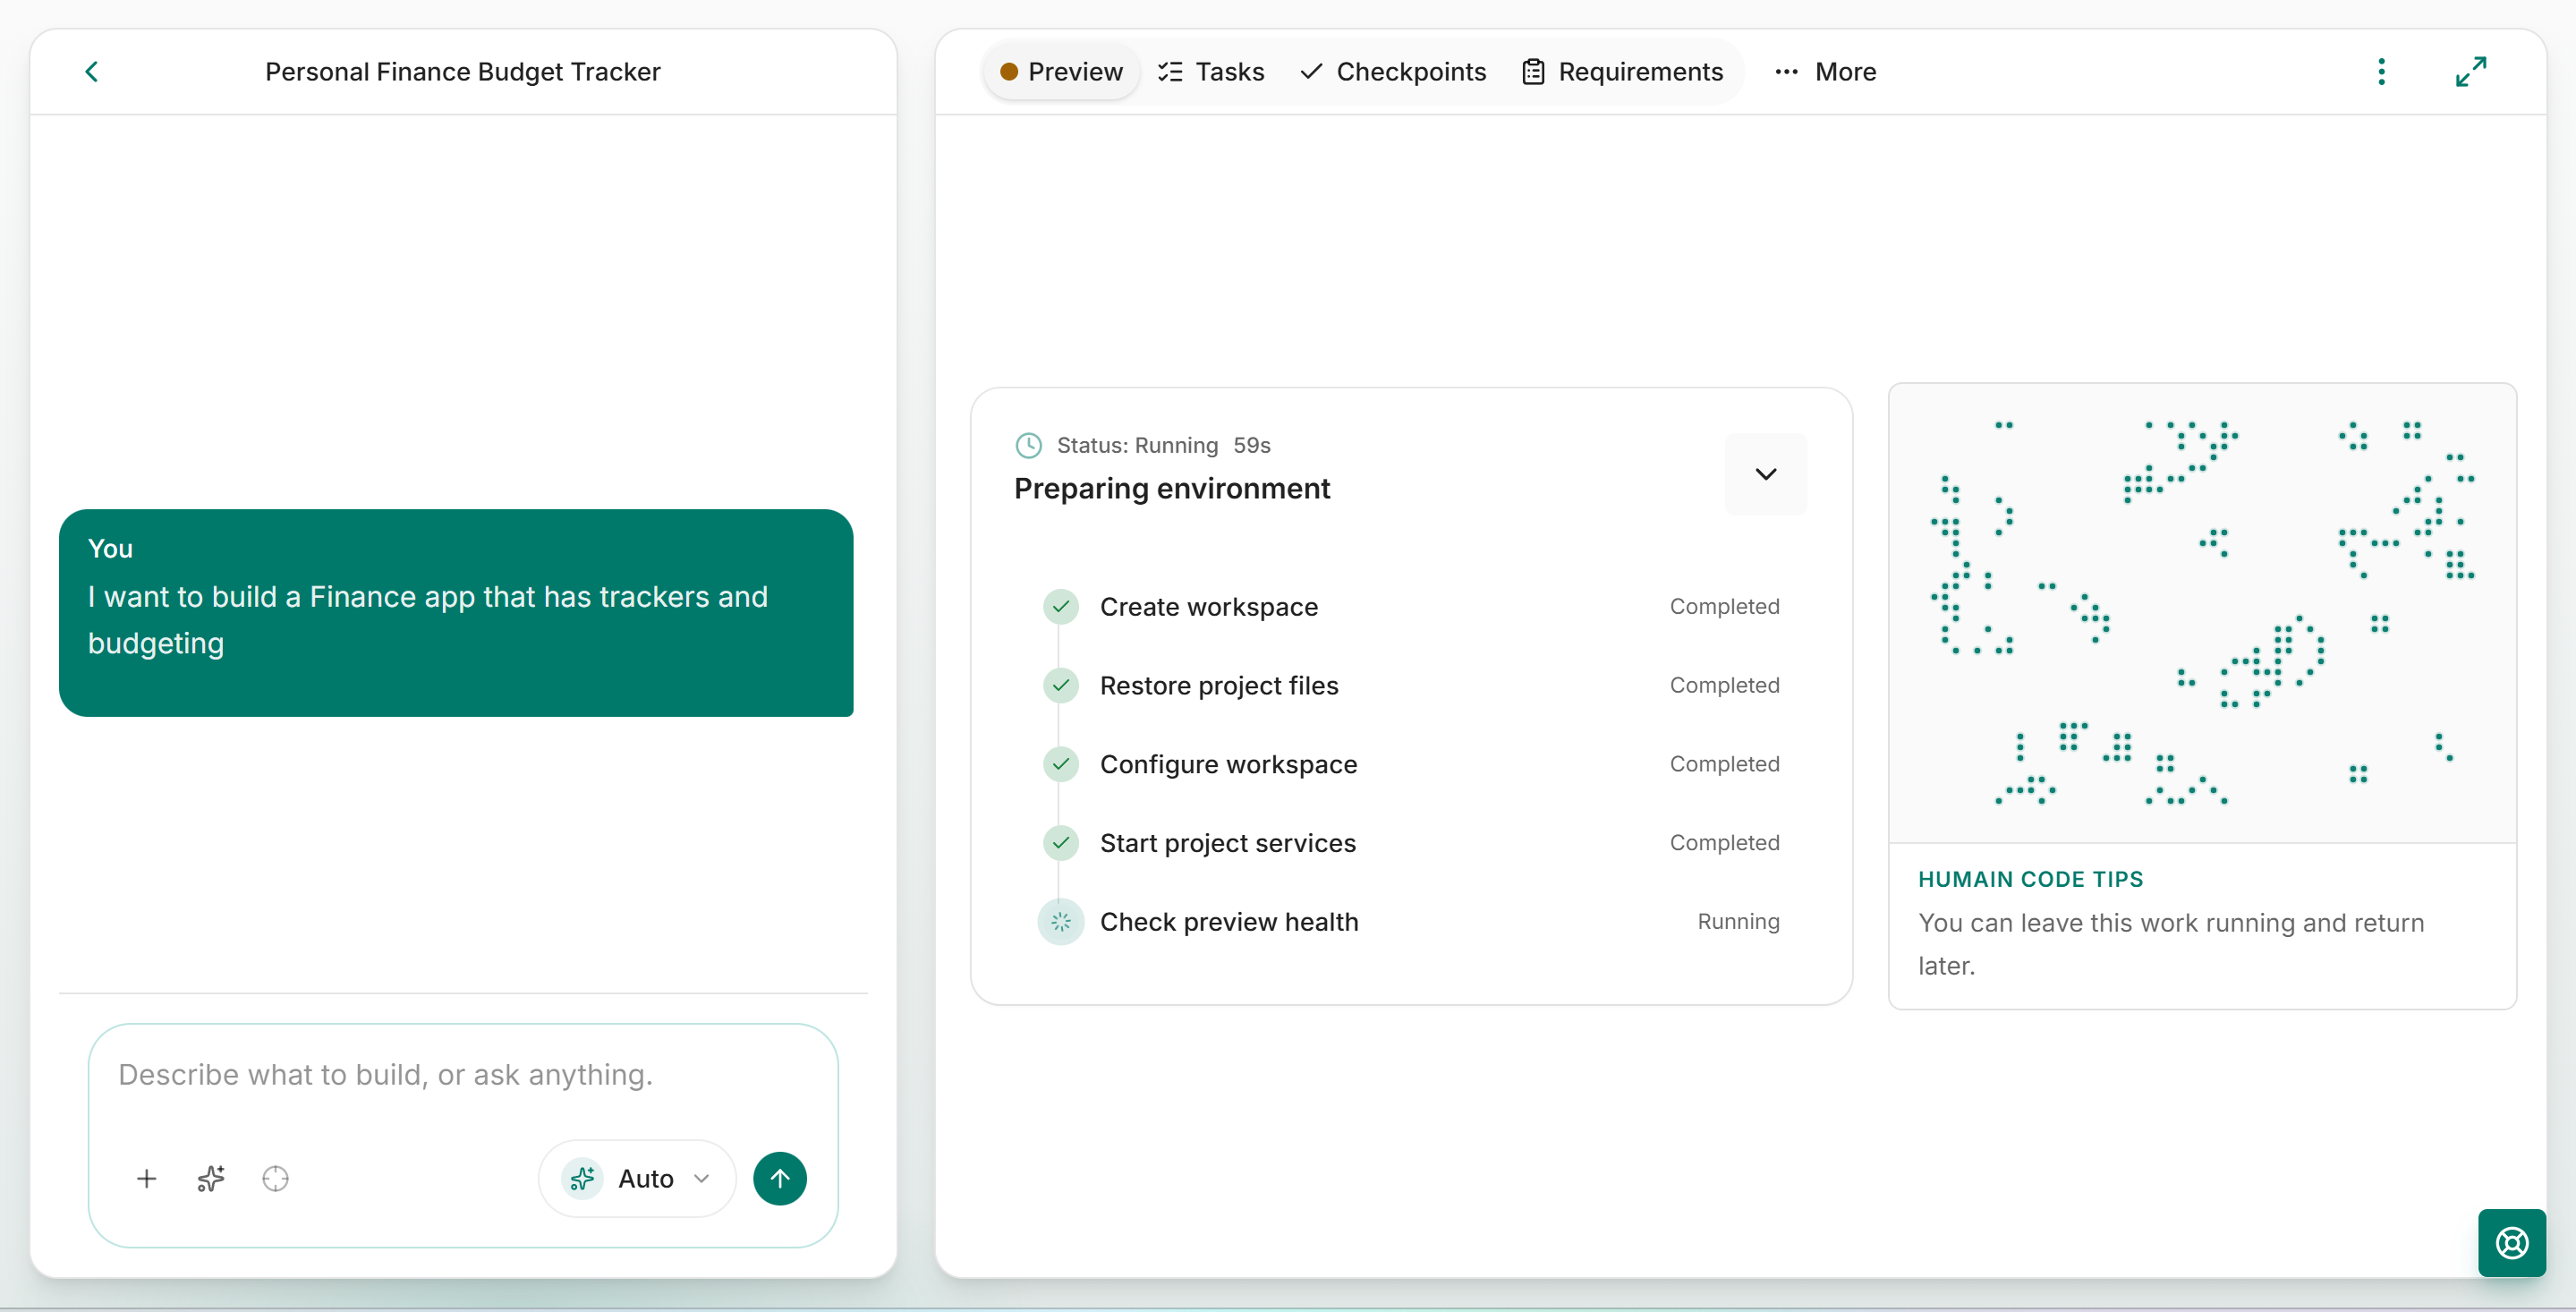The width and height of the screenshot is (2576, 1312).
Task: Open the help lifebuoy support button
Action: (2512, 1243)
